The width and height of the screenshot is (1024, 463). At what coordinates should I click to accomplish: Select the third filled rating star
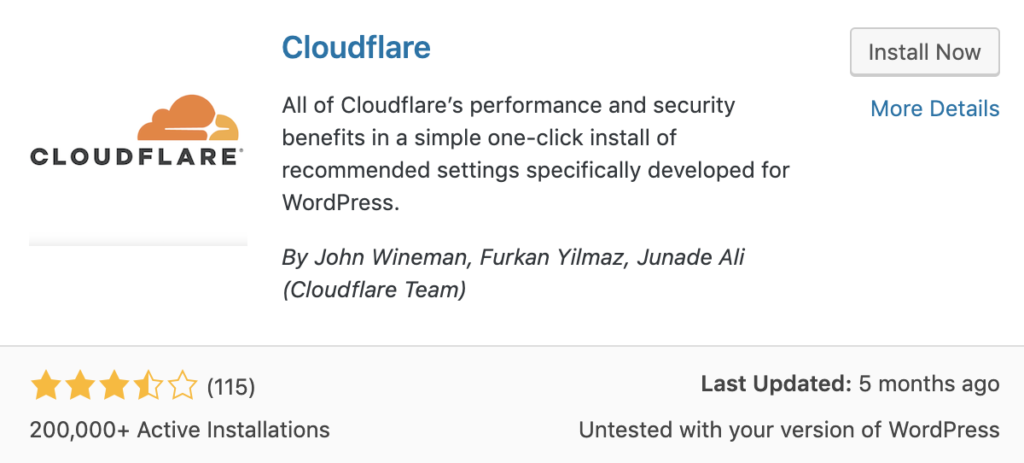114,386
